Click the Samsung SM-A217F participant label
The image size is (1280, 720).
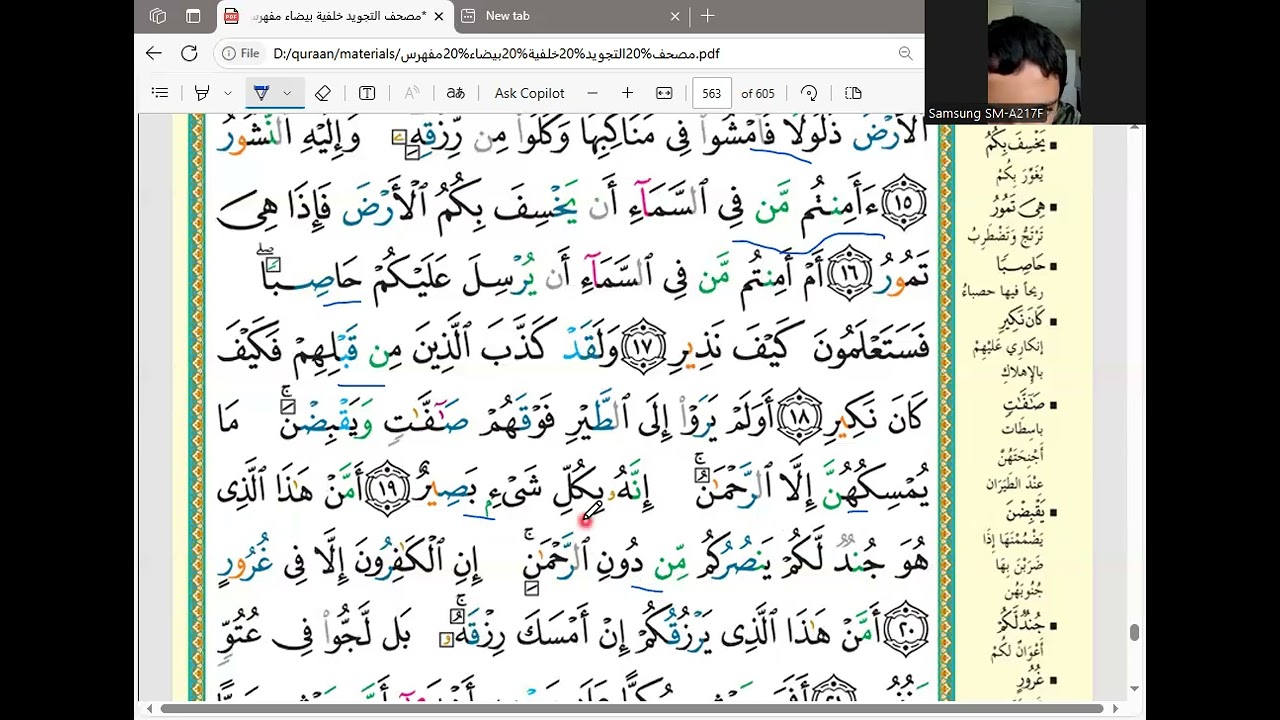coord(985,114)
